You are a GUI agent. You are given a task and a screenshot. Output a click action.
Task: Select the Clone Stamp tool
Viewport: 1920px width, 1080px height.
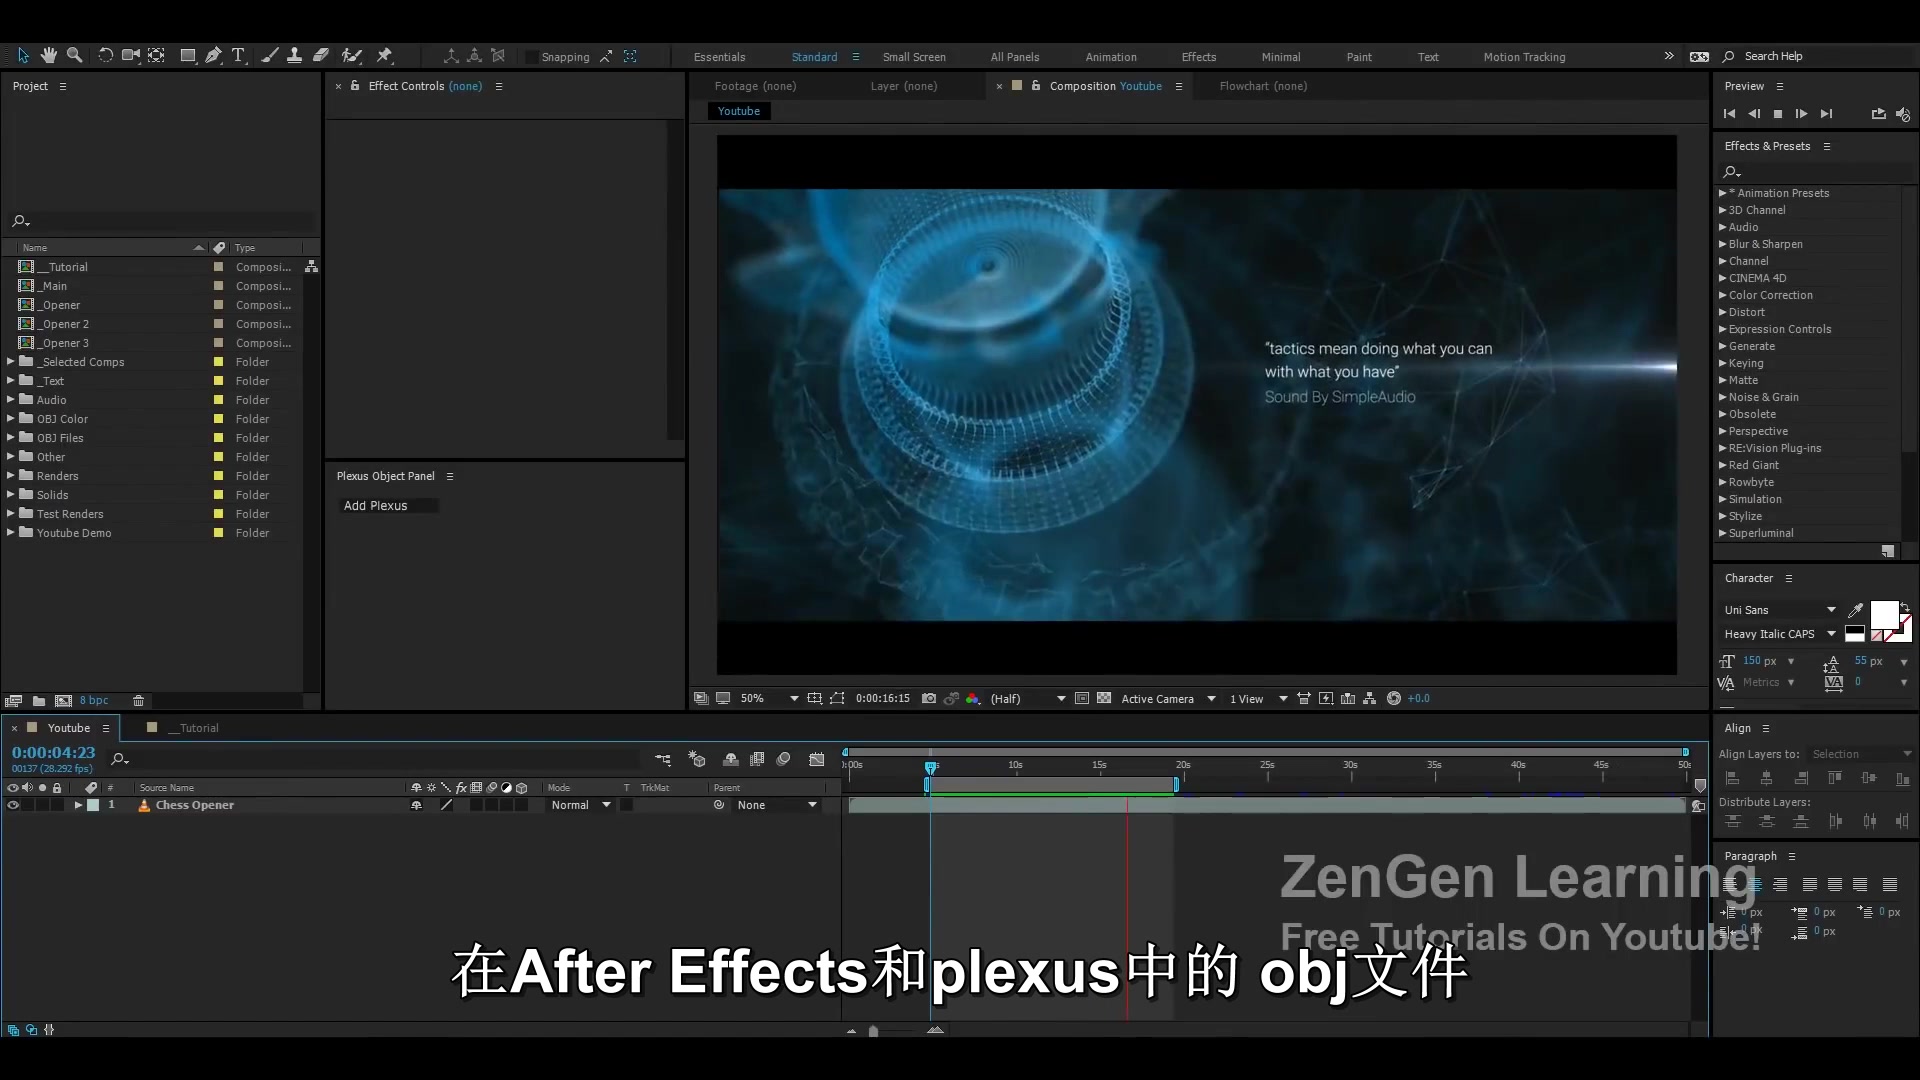tap(294, 55)
